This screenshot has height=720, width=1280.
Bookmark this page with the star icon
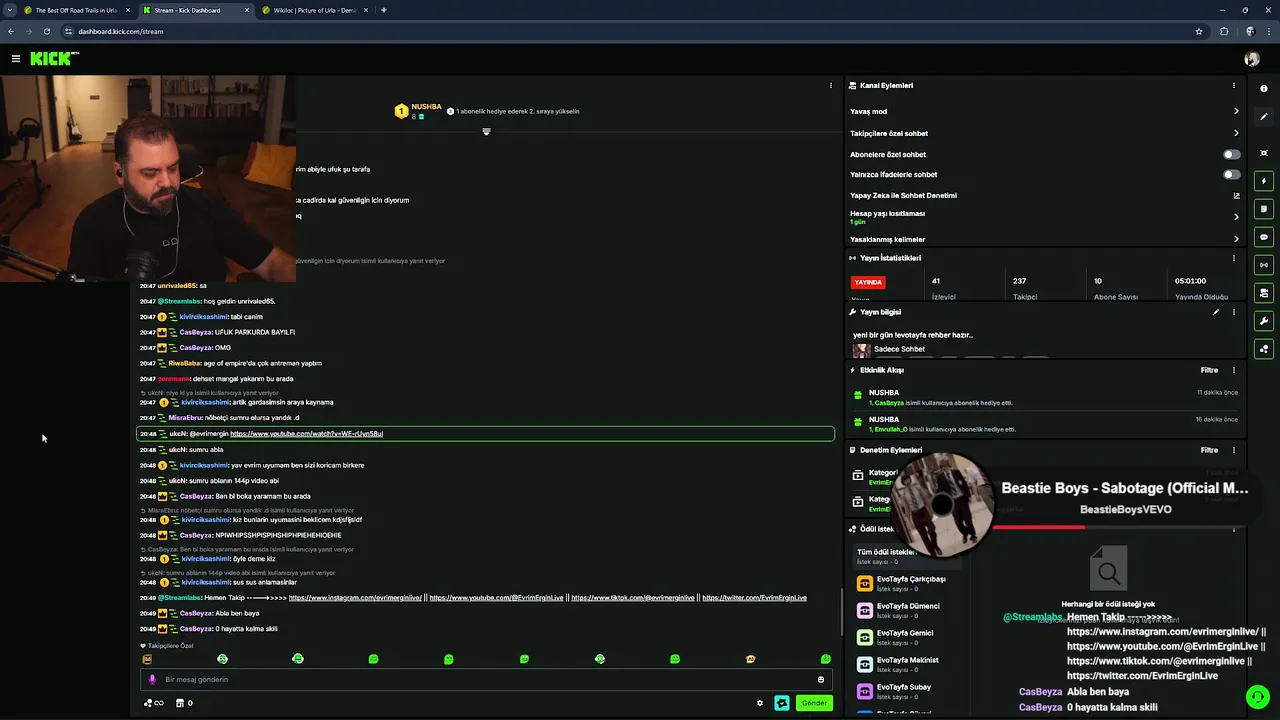(1199, 31)
